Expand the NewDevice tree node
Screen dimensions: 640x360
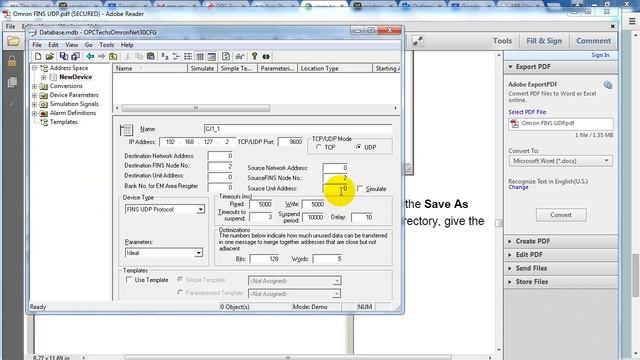click(x=44, y=77)
